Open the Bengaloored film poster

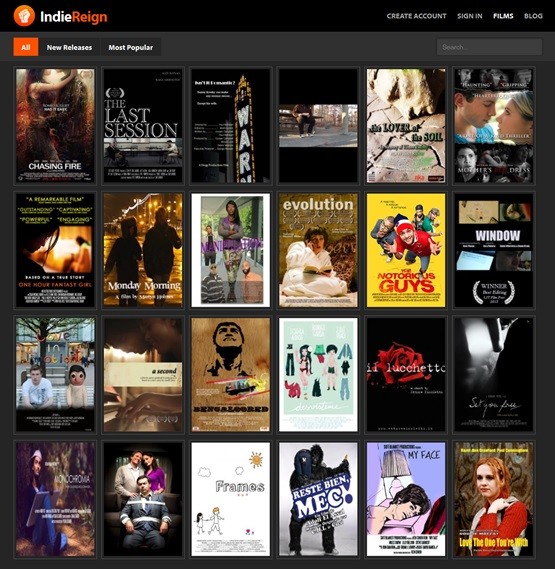[x=230, y=374]
